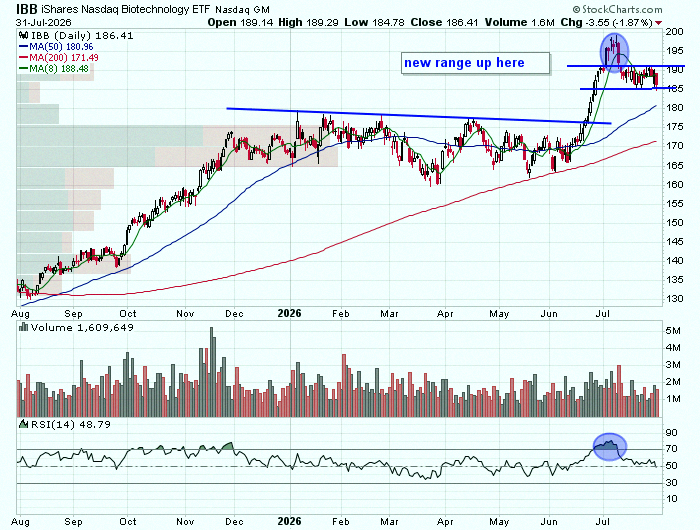
Task: Click the 30 RSI axis label
Action: (671, 483)
